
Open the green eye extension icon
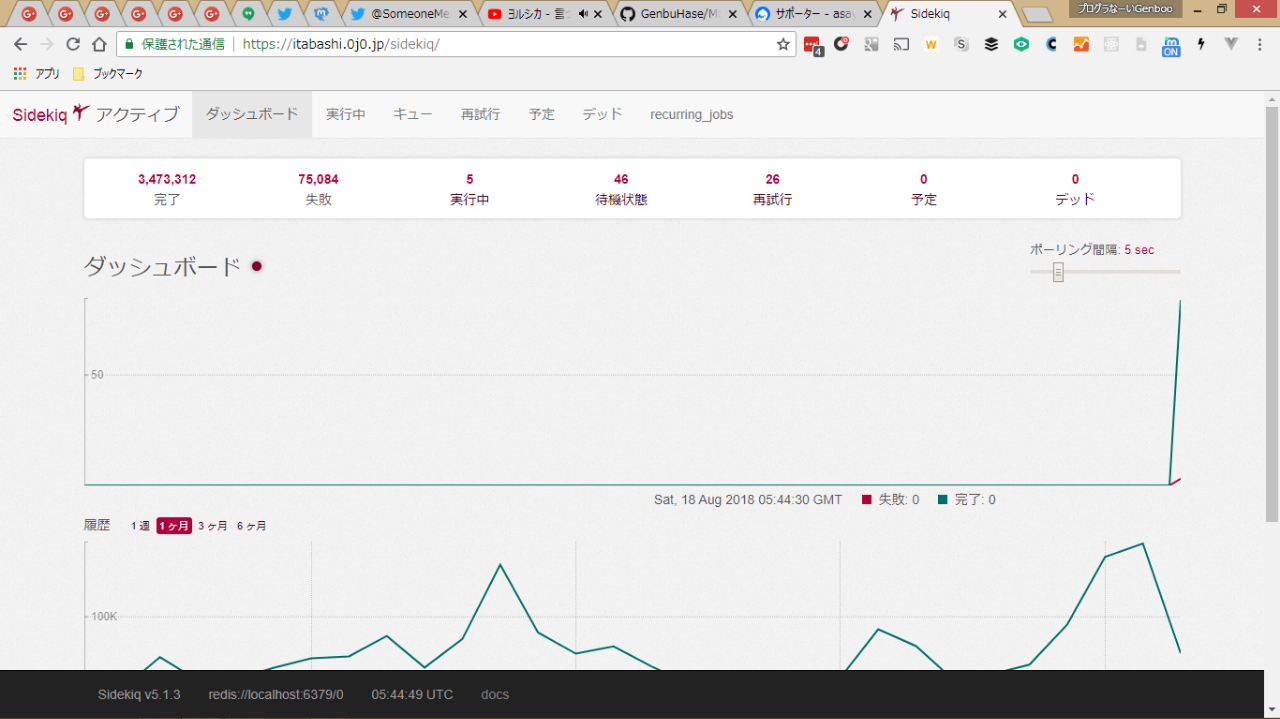click(x=1021, y=44)
